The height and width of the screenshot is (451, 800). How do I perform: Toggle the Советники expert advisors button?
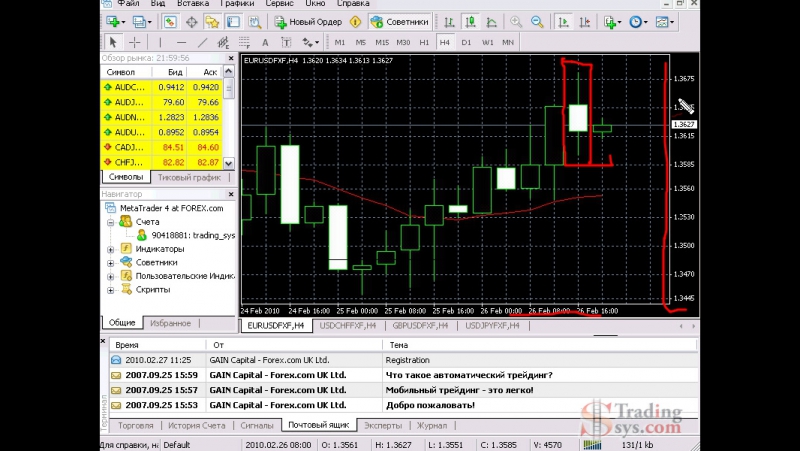pos(400,22)
